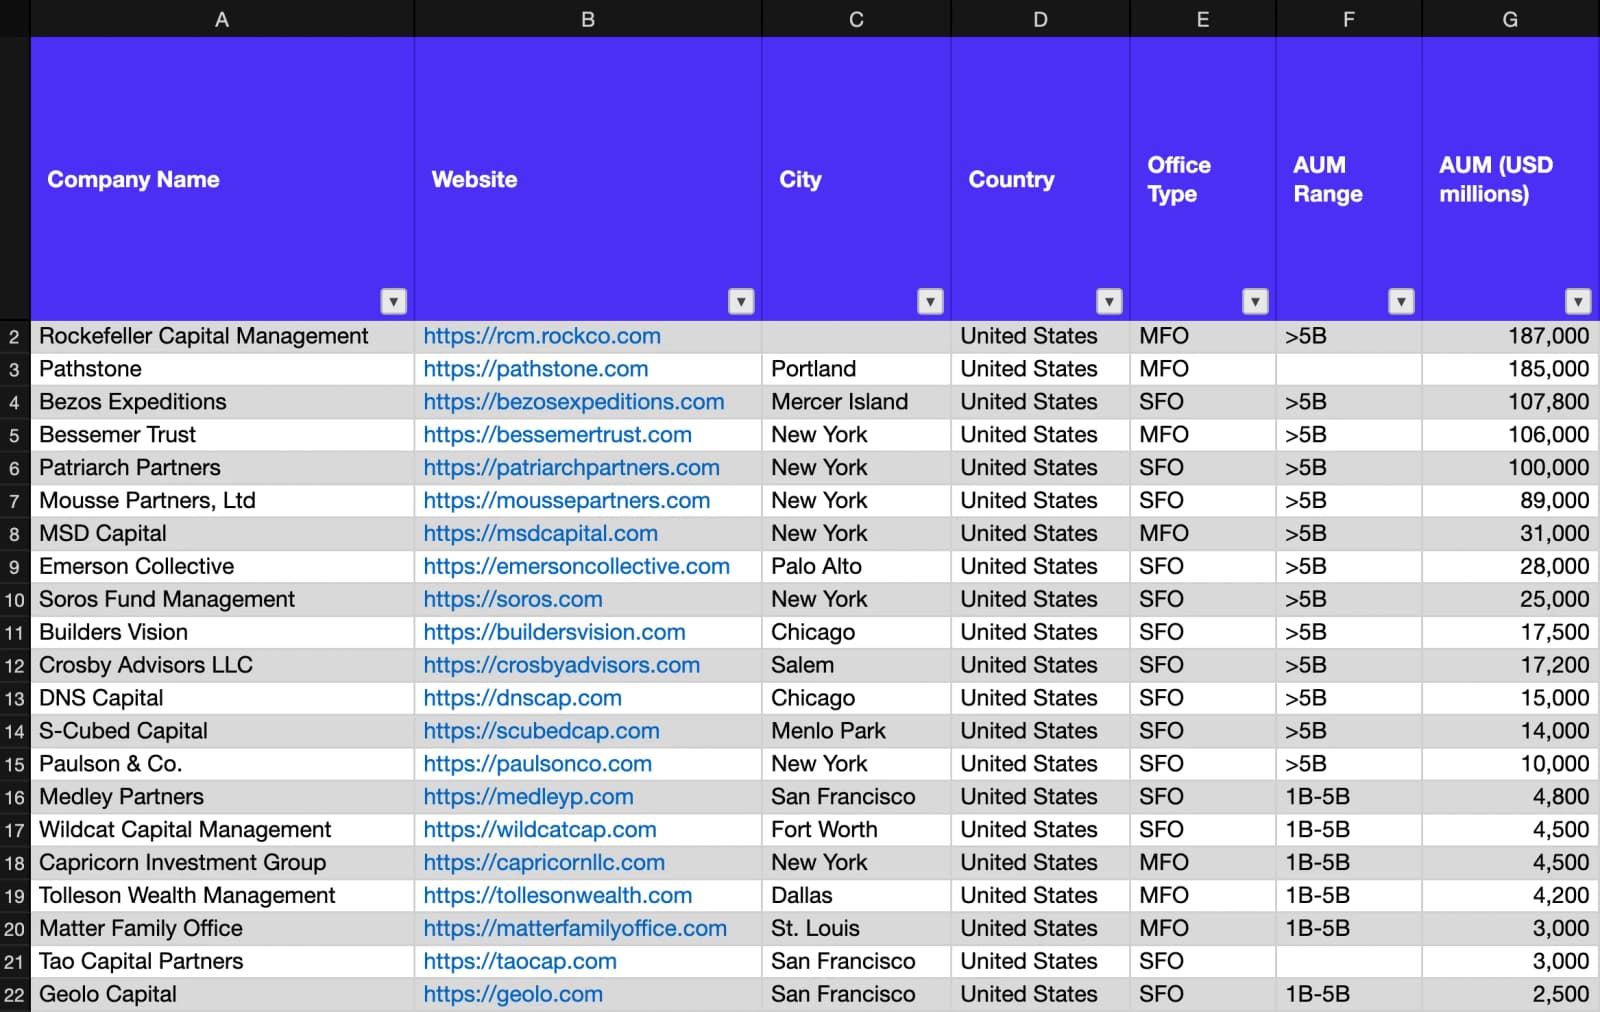This screenshot has width=1600, height=1012.
Task: Select column F header
Action: point(1349,19)
